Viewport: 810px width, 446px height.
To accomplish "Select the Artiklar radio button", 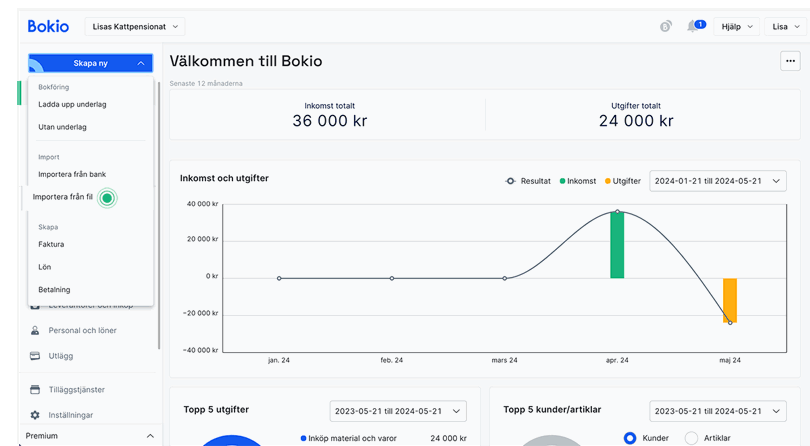I will [692, 438].
